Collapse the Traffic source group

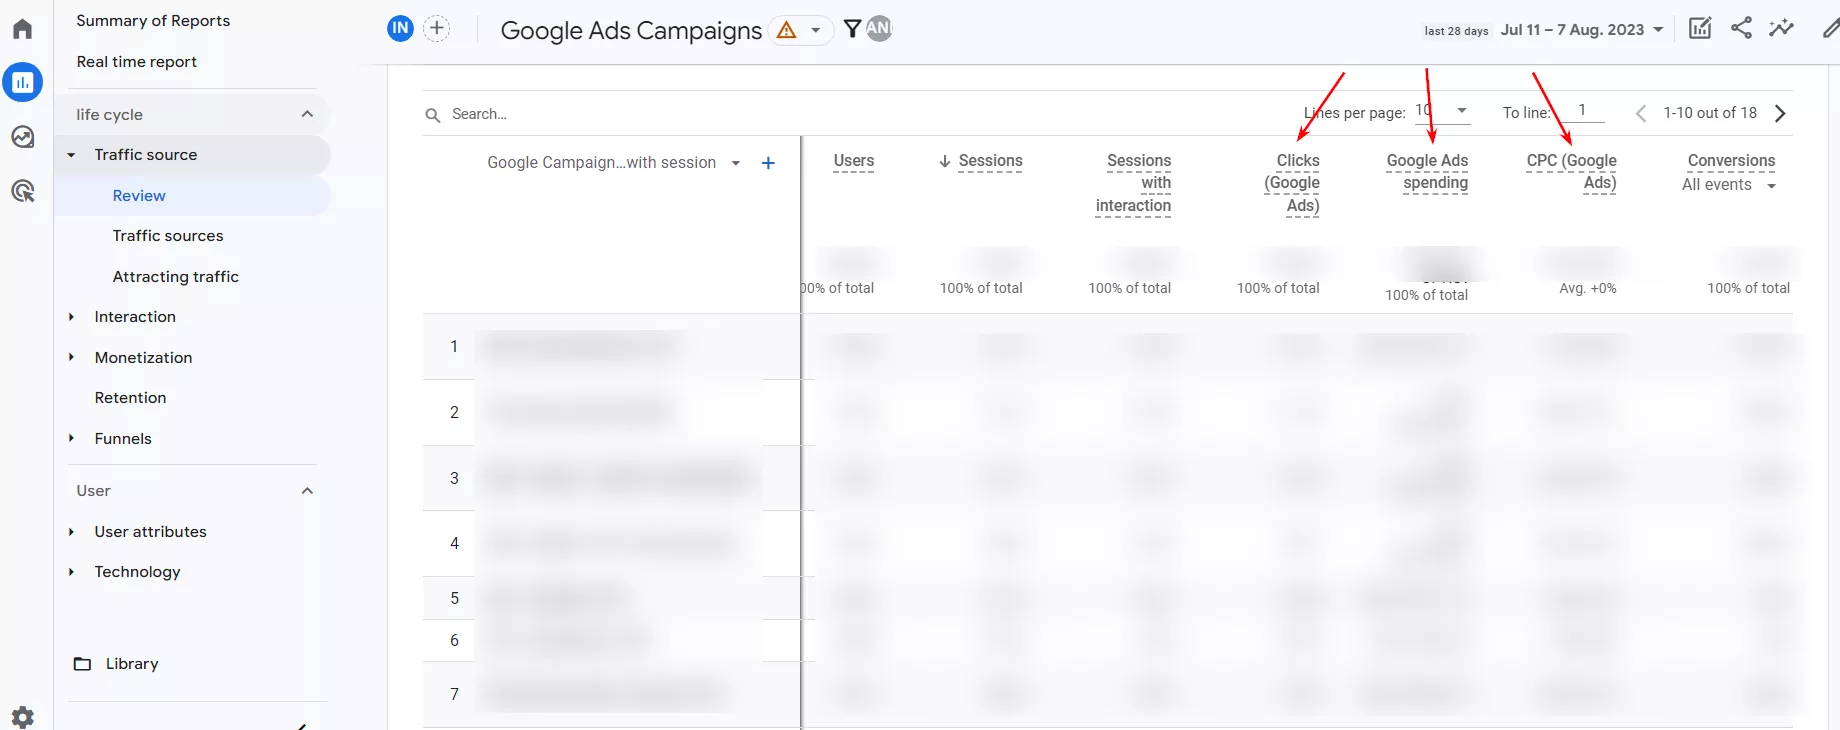(x=71, y=155)
